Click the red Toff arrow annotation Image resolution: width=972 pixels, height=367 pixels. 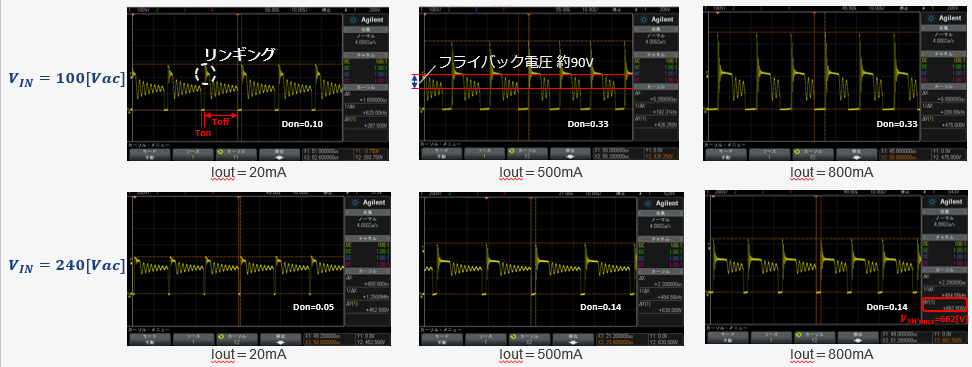221,117
